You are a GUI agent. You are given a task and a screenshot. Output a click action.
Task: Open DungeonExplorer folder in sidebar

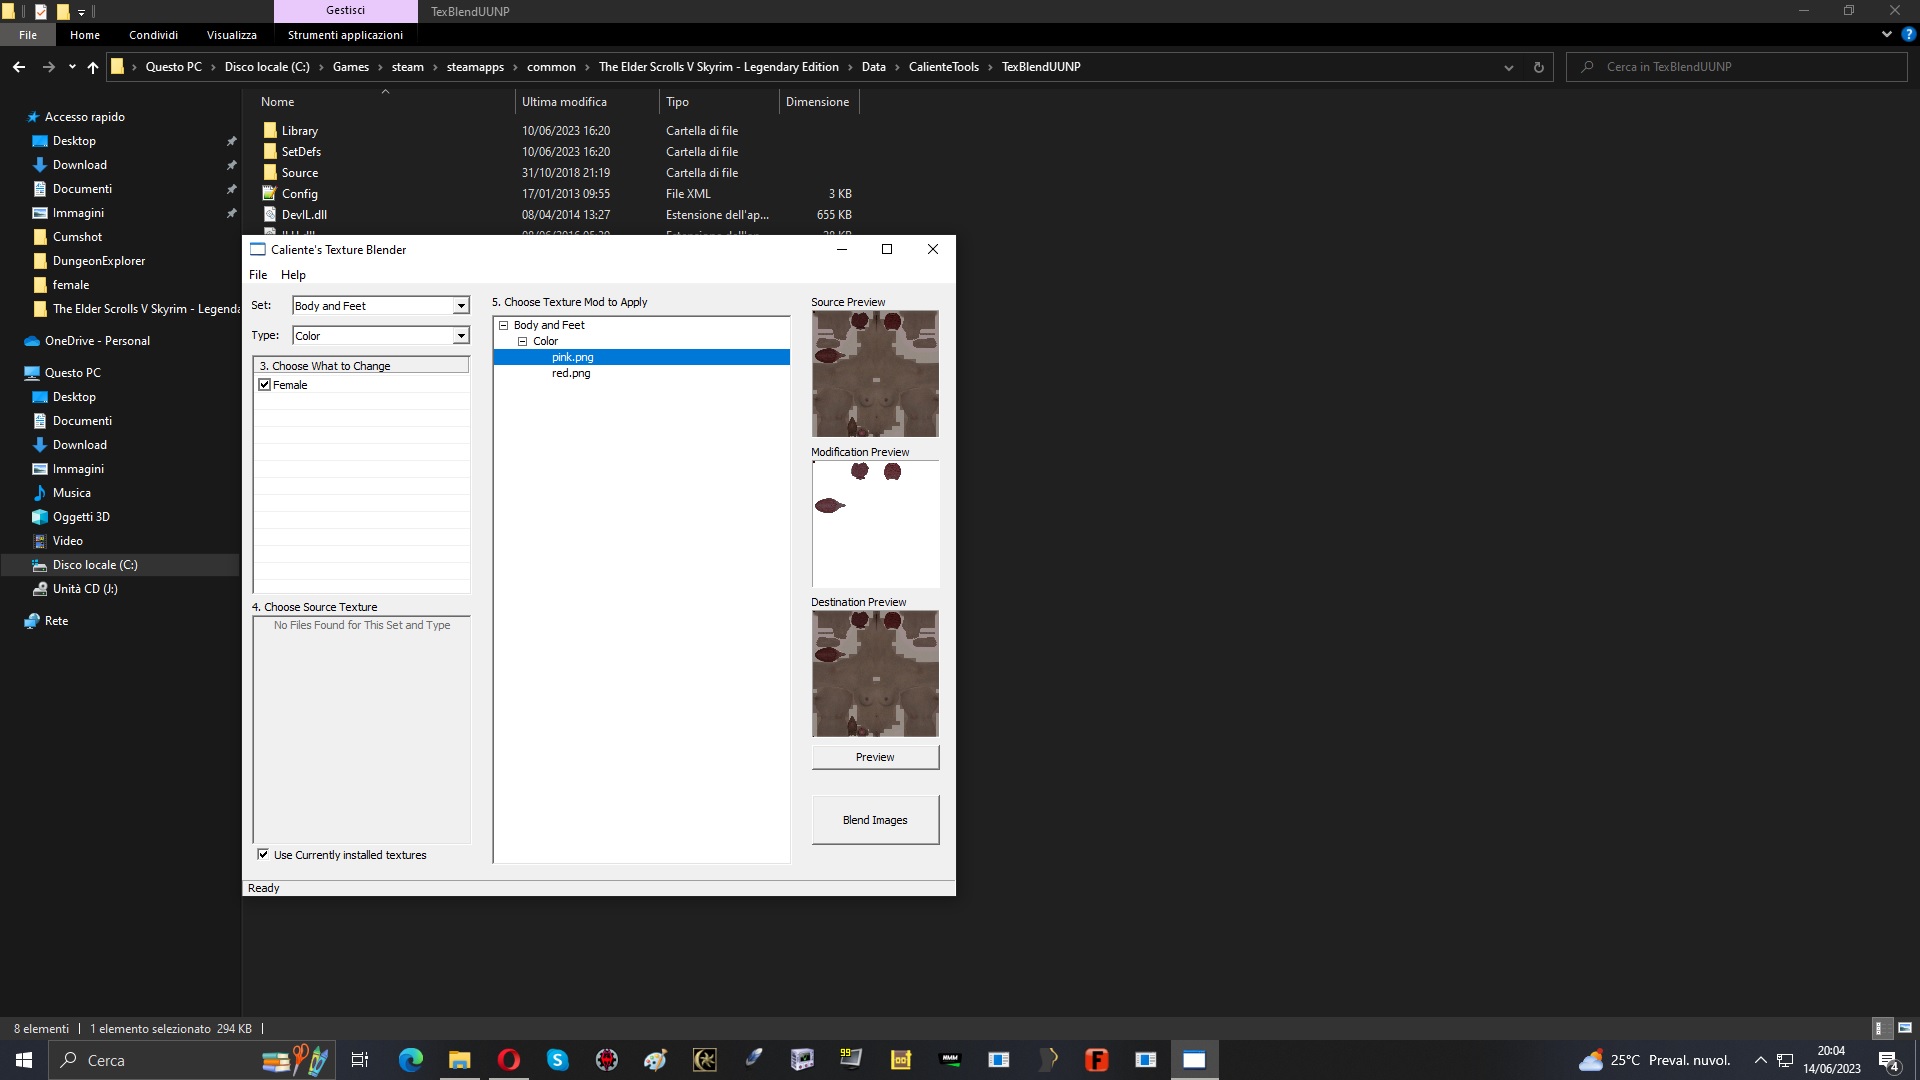click(98, 261)
